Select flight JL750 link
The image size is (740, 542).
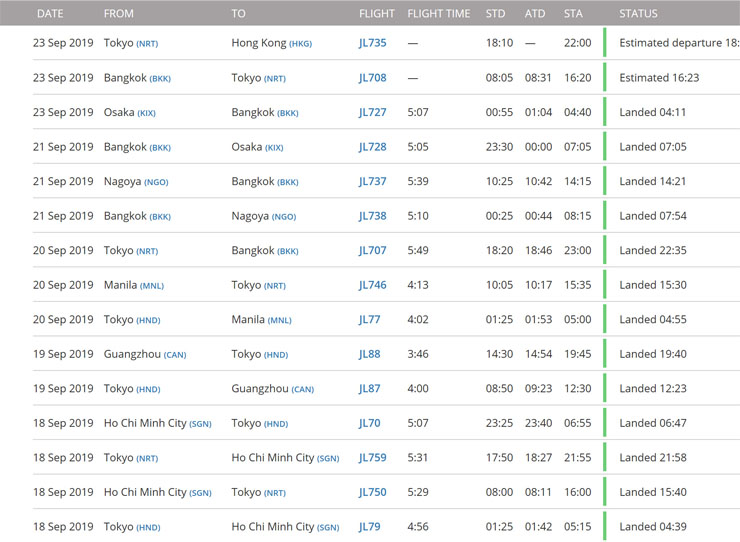372,492
